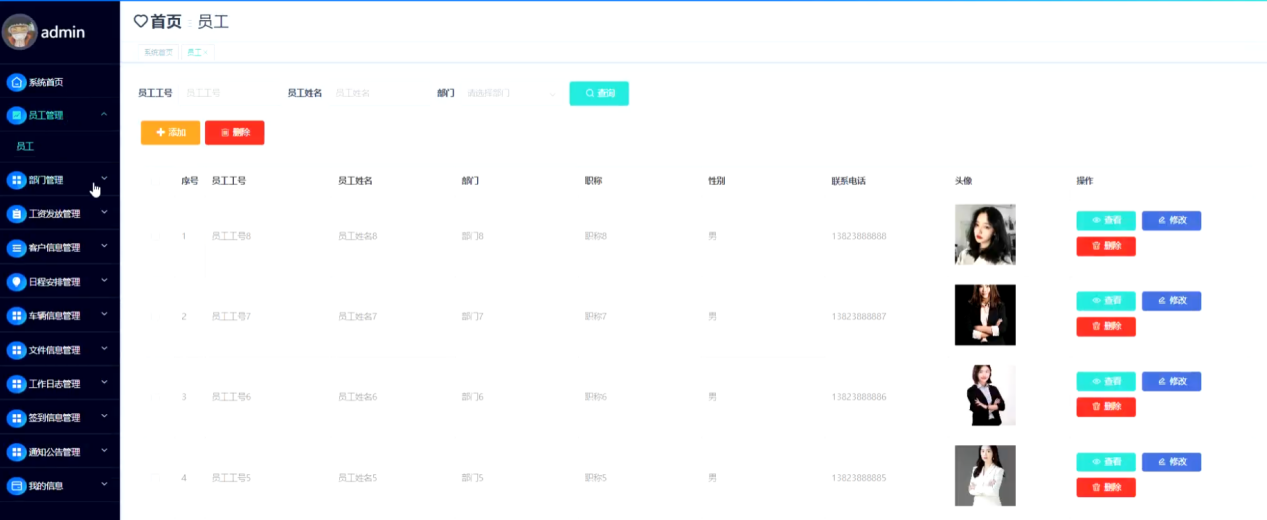Click 删除 for 员工工号5
This screenshot has width=1267, height=520.
click(x=1106, y=488)
